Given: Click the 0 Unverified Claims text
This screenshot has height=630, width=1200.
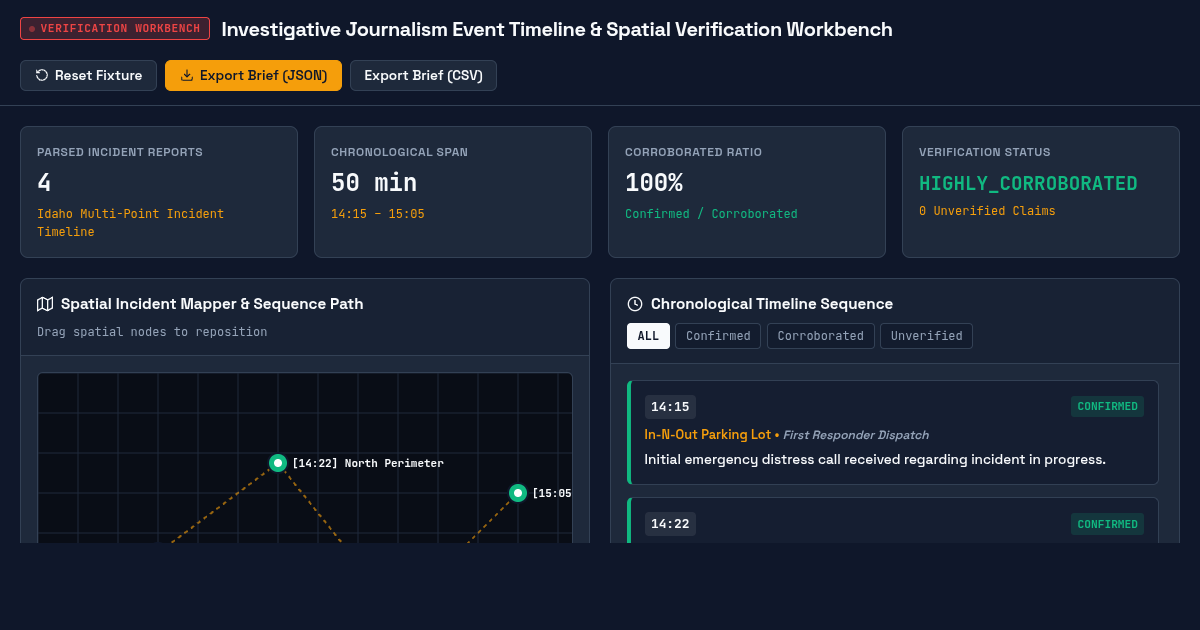Looking at the screenshot, I should (987, 211).
